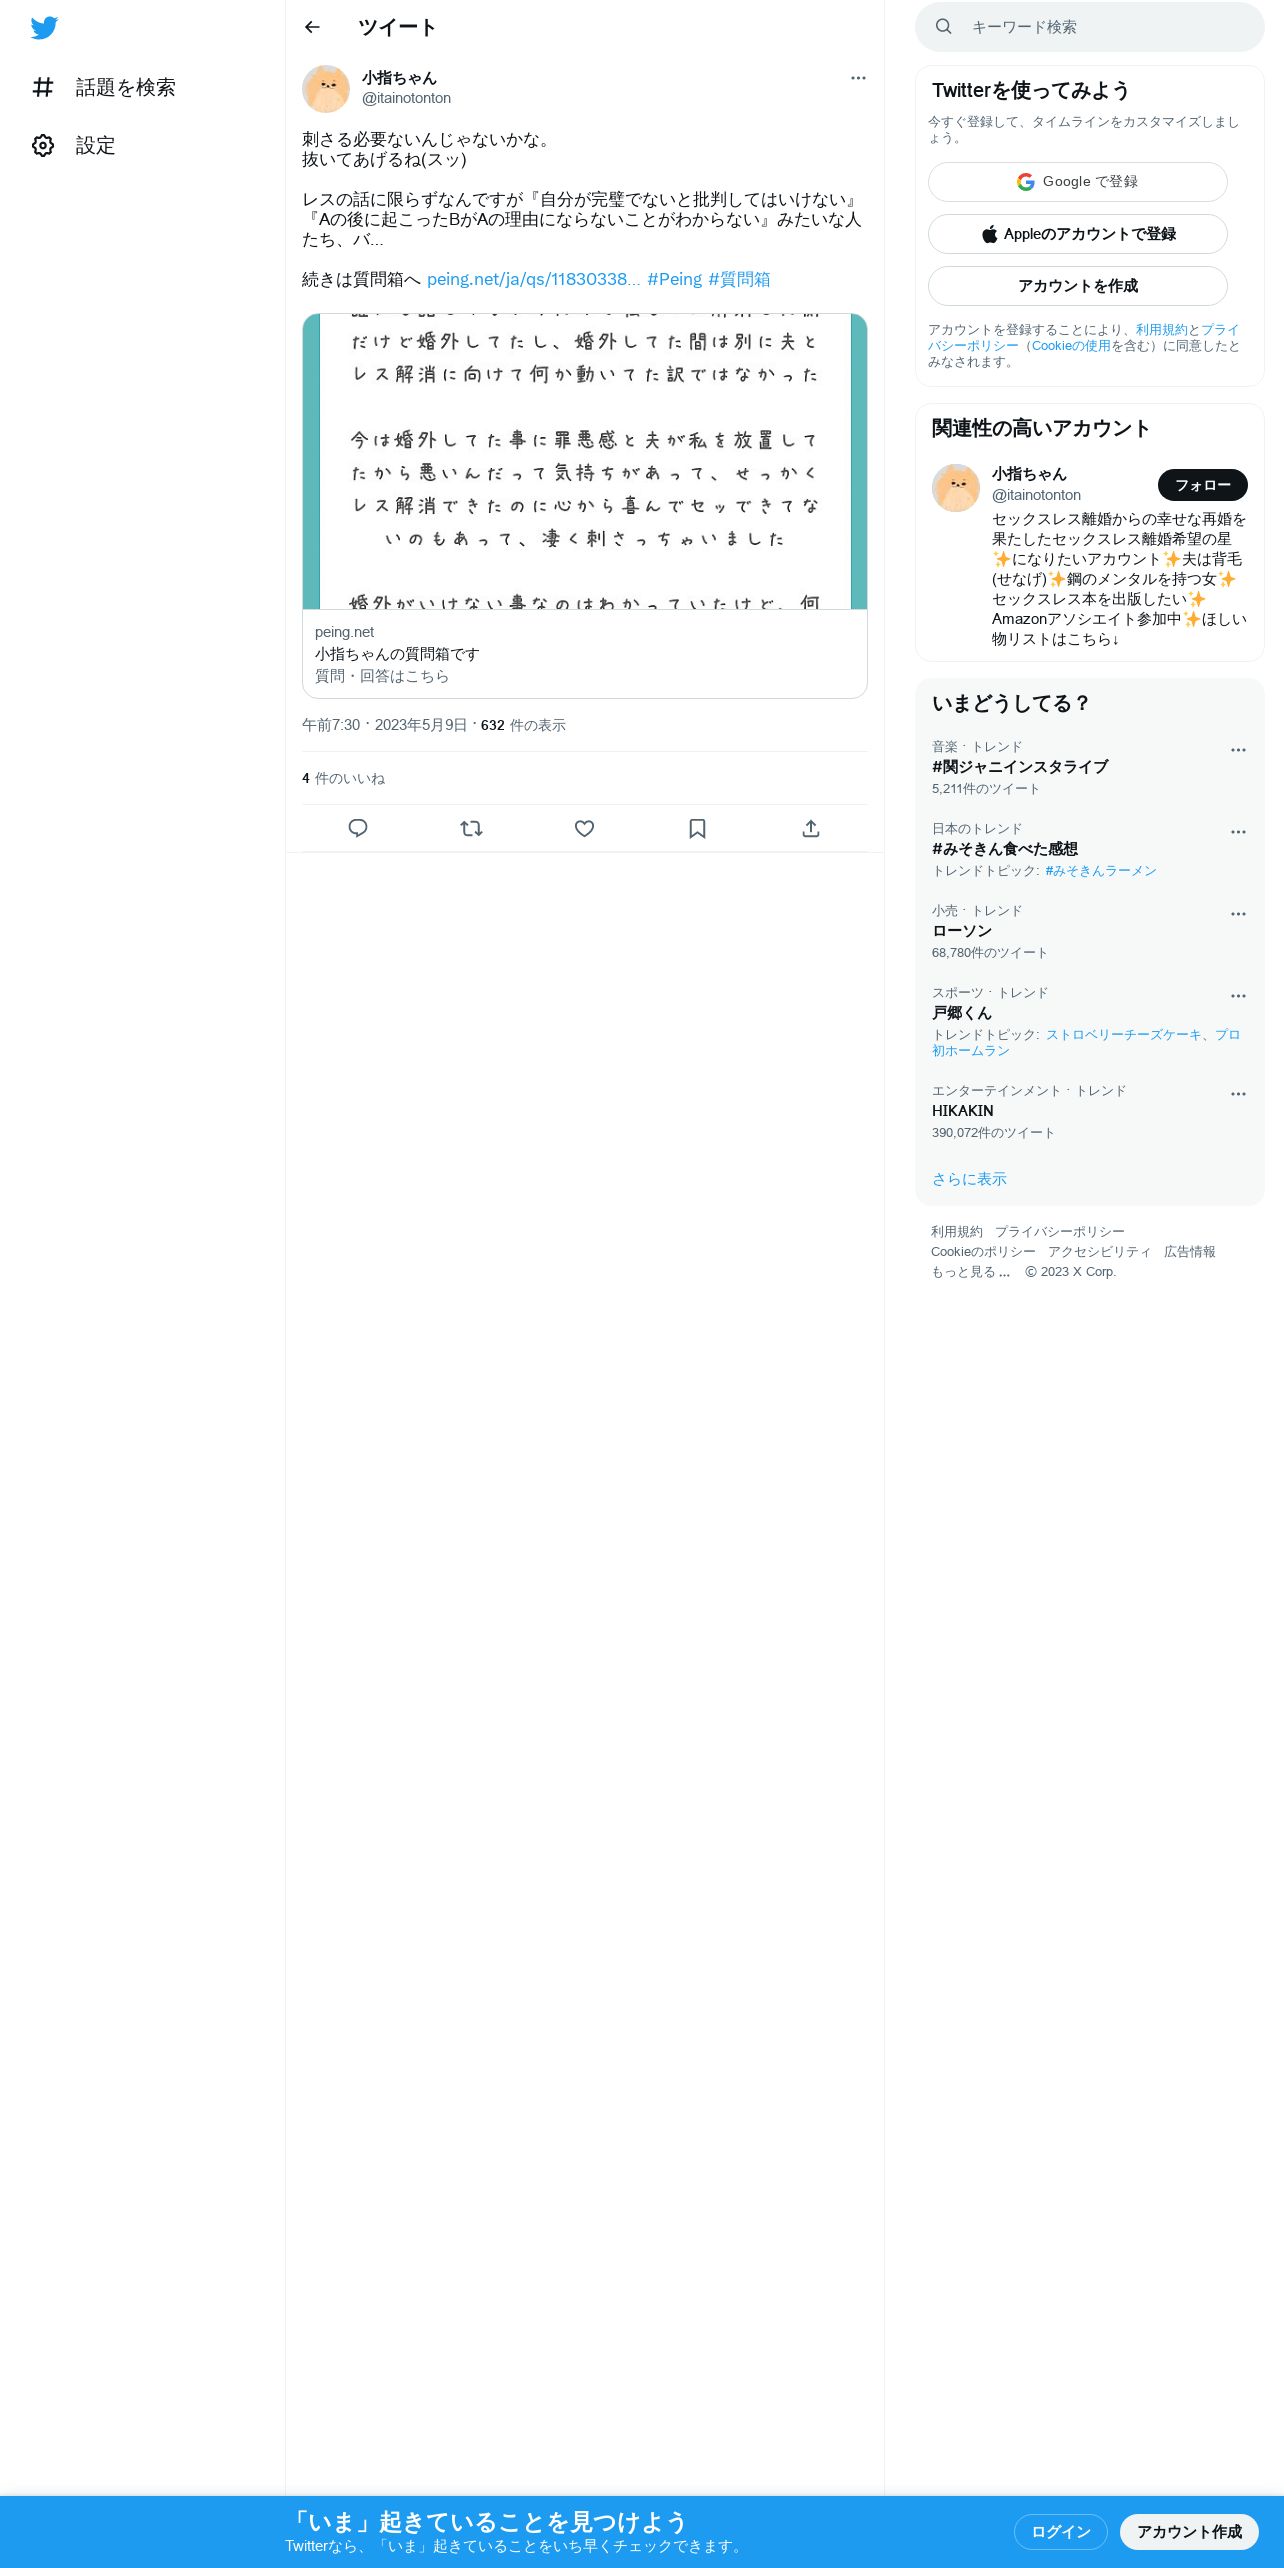Screen dimensions: 1284x2568
Task: Go back with the arrow icon
Action: (312, 27)
